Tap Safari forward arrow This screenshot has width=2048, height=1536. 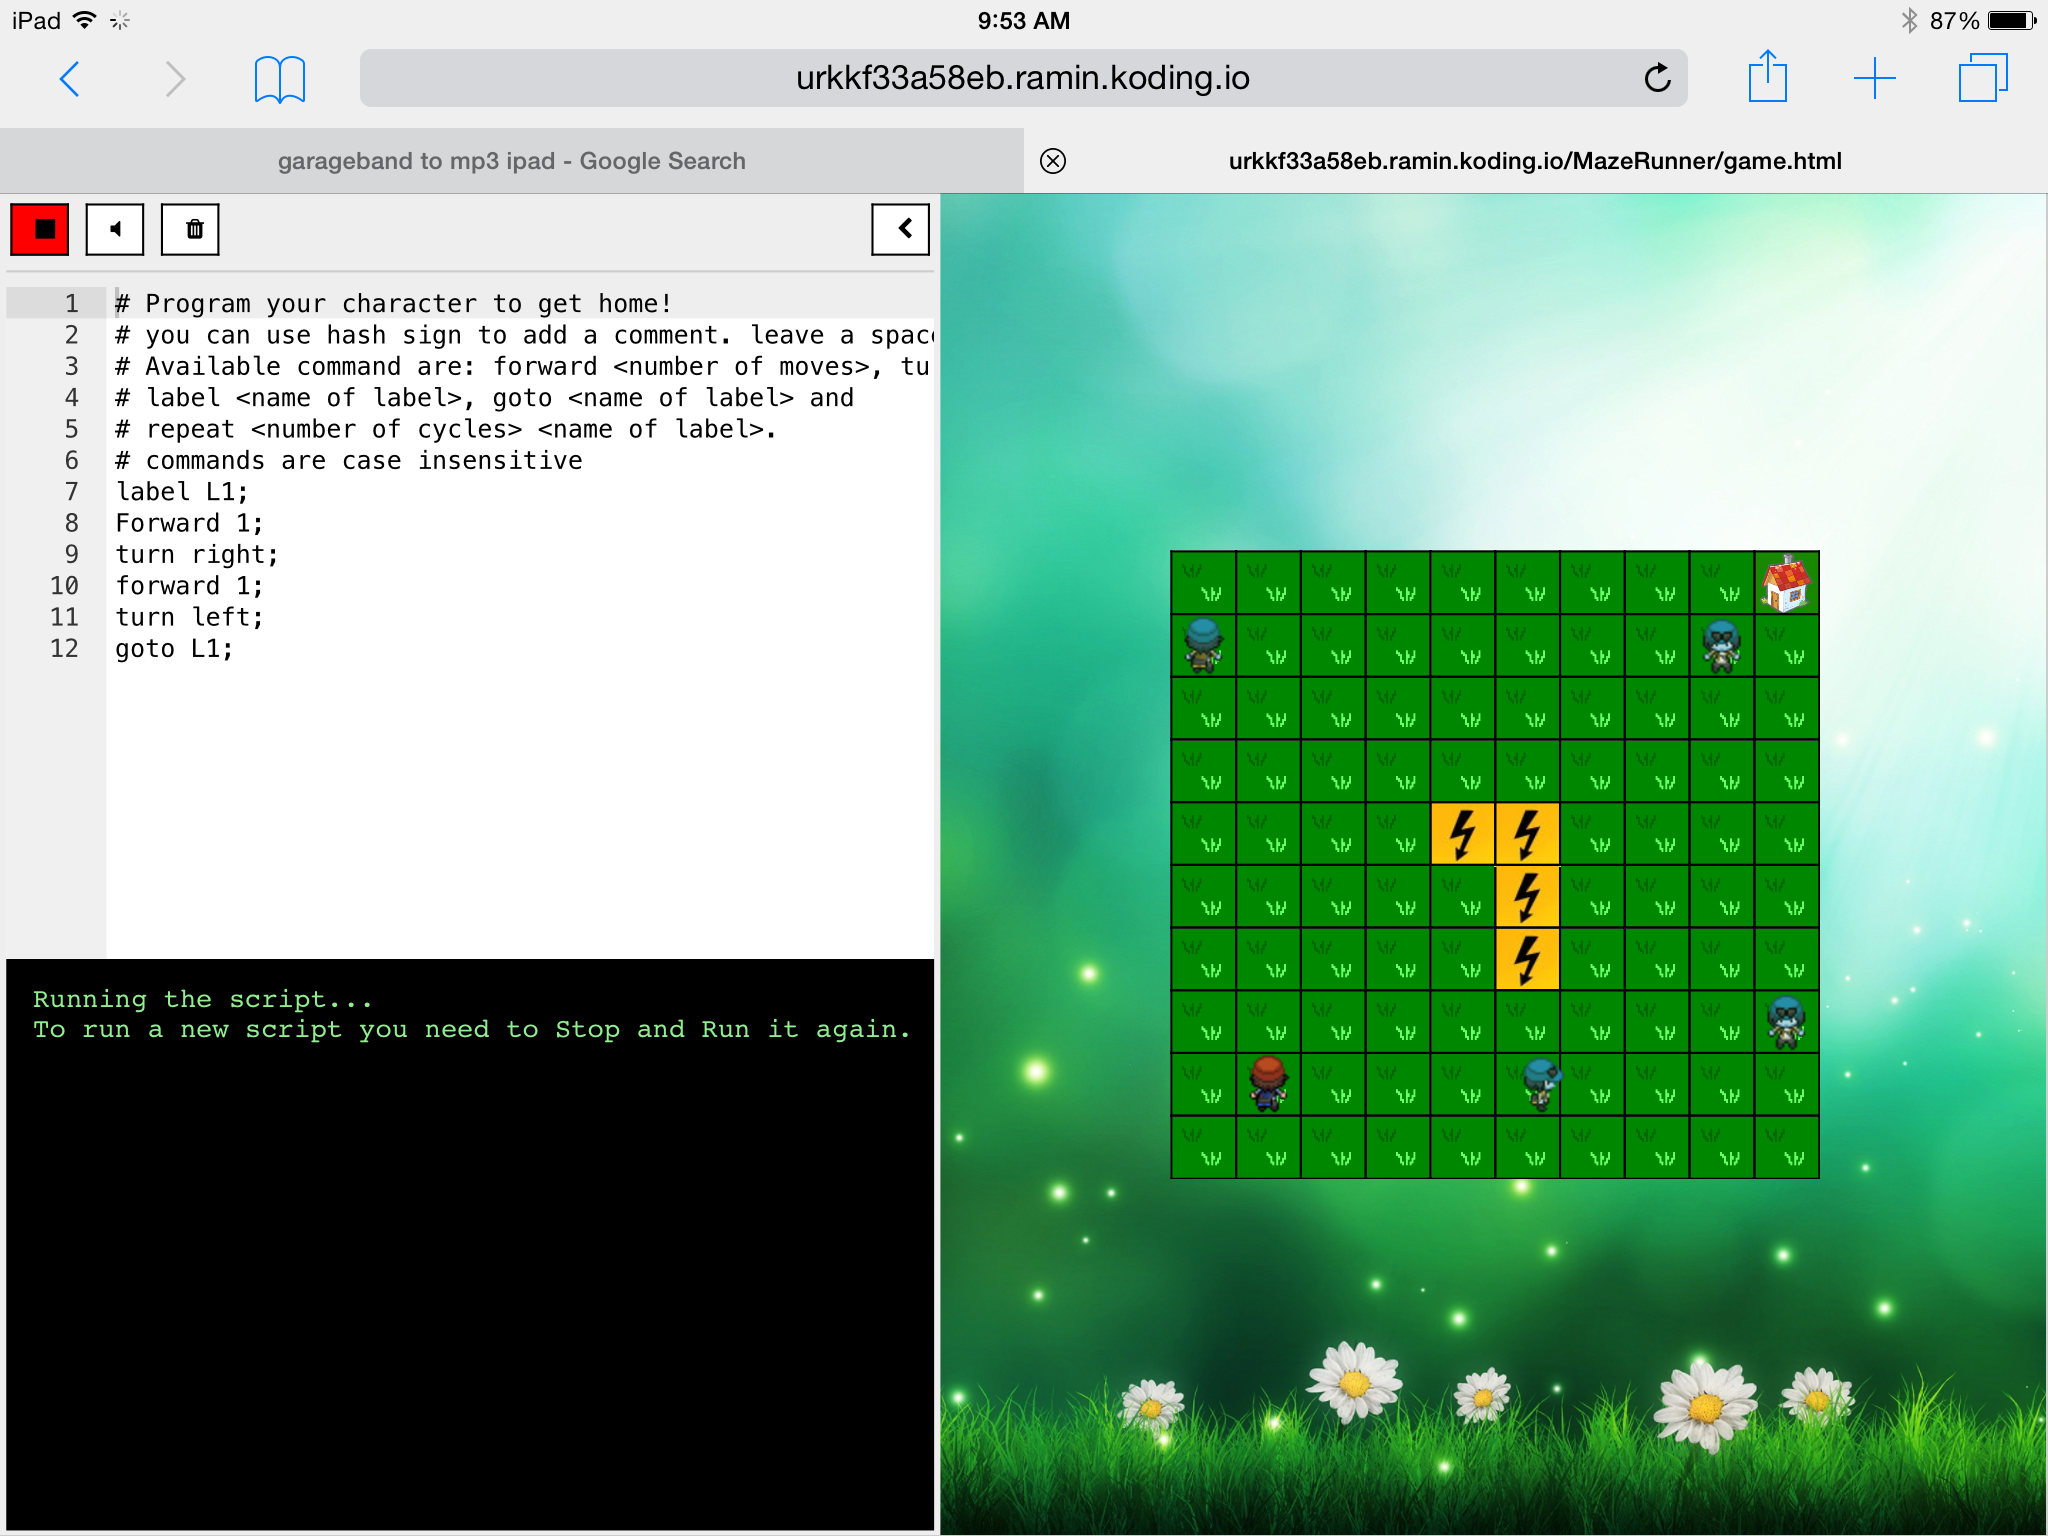click(175, 78)
